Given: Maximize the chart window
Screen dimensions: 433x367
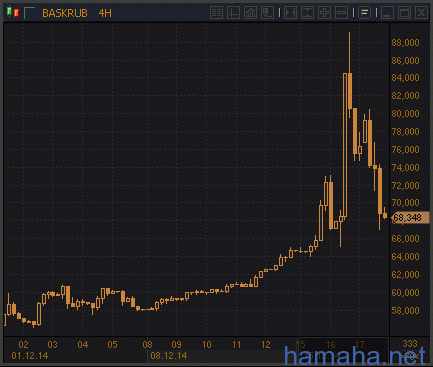Looking at the screenshot, I should pyautogui.click(x=404, y=13).
